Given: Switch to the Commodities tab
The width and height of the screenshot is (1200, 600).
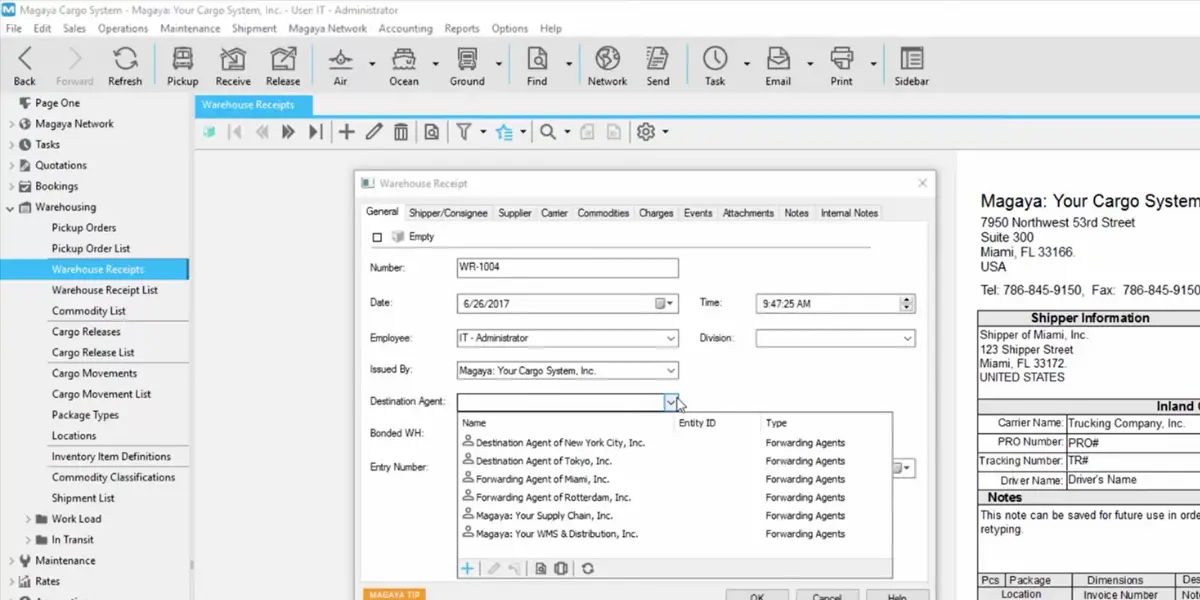Looking at the screenshot, I should click(x=603, y=213).
